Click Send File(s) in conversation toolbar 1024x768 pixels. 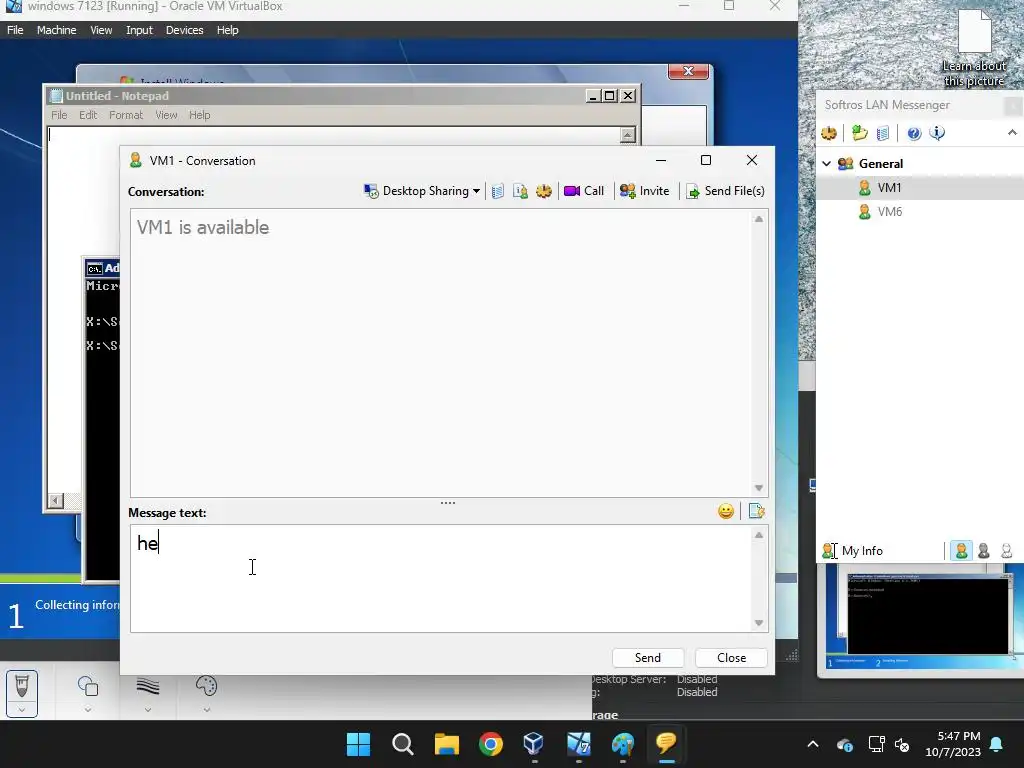point(725,191)
